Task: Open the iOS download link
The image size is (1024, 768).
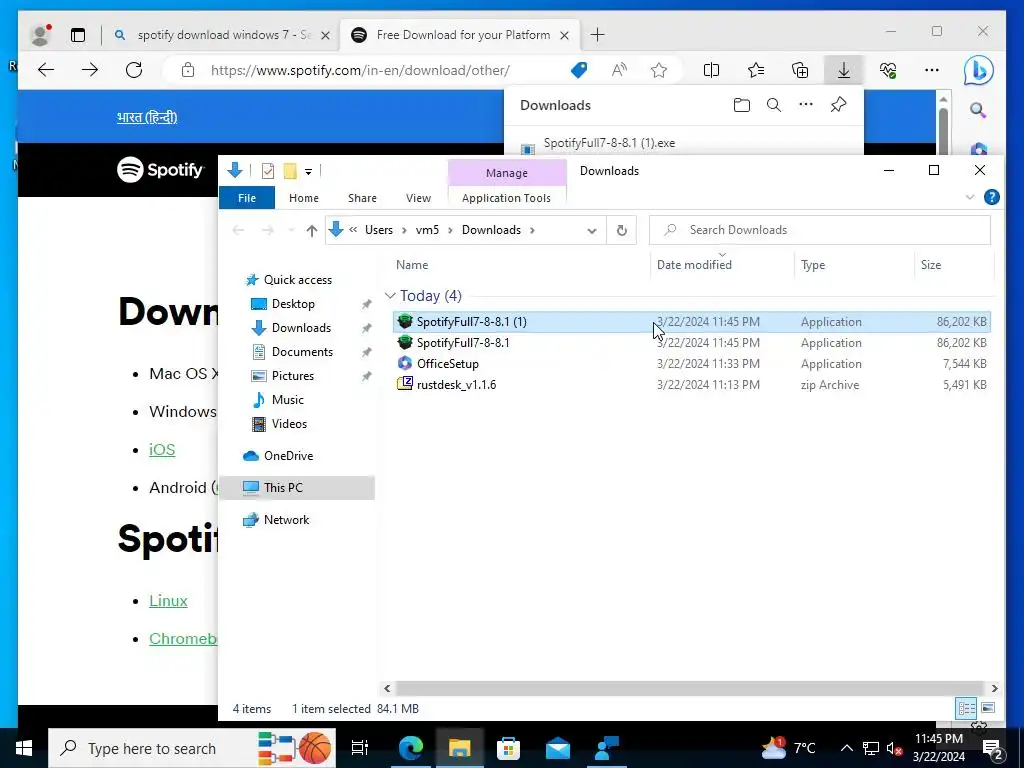Action: coord(162,449)
